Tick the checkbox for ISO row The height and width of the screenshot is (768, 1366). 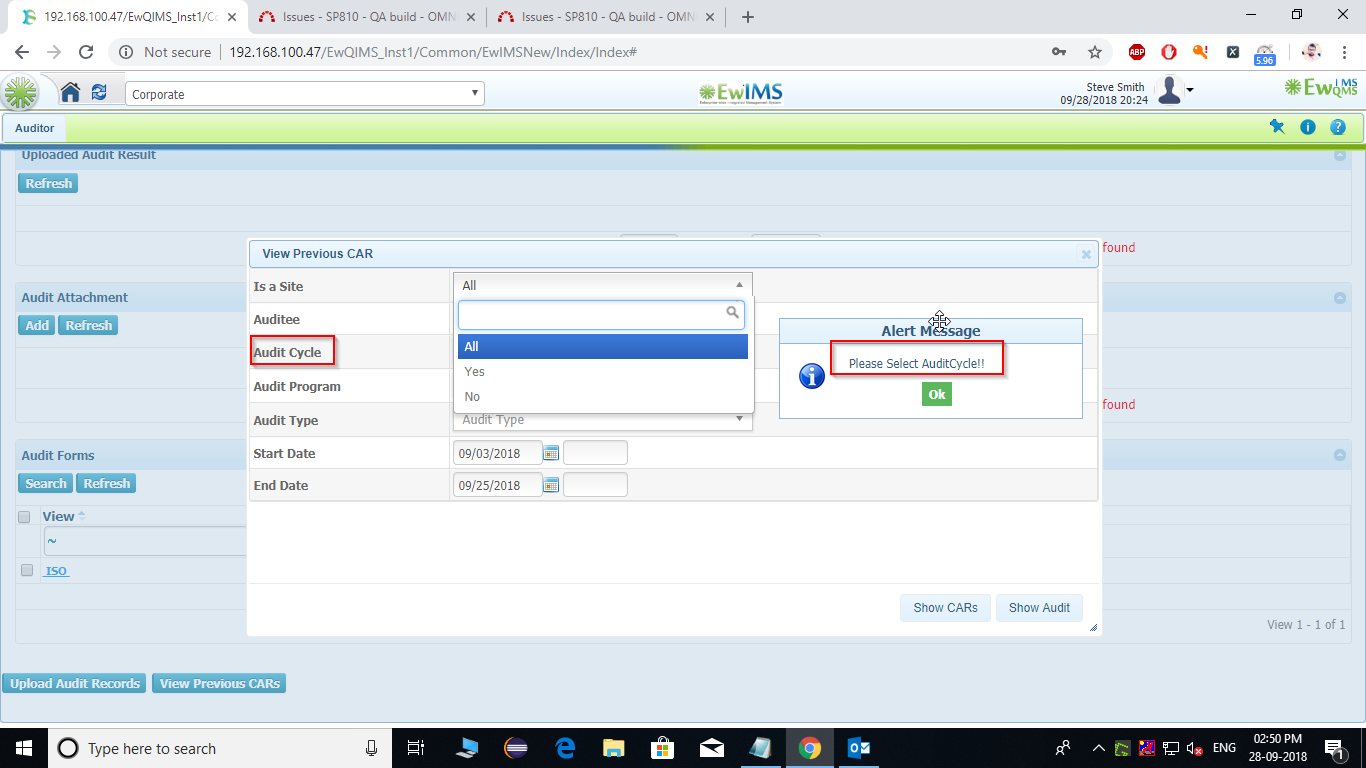coord(27,570)
